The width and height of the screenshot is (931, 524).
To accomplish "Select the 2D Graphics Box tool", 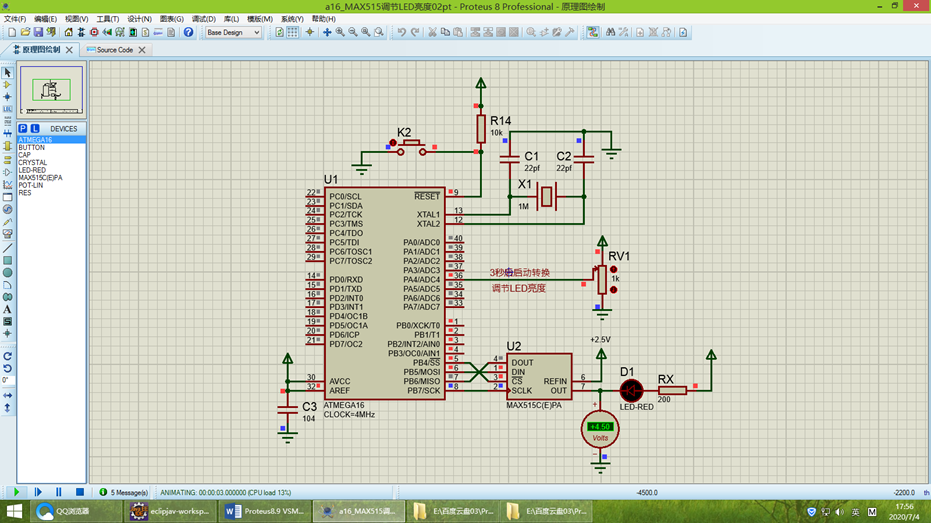I will click(x=7, y=261).
